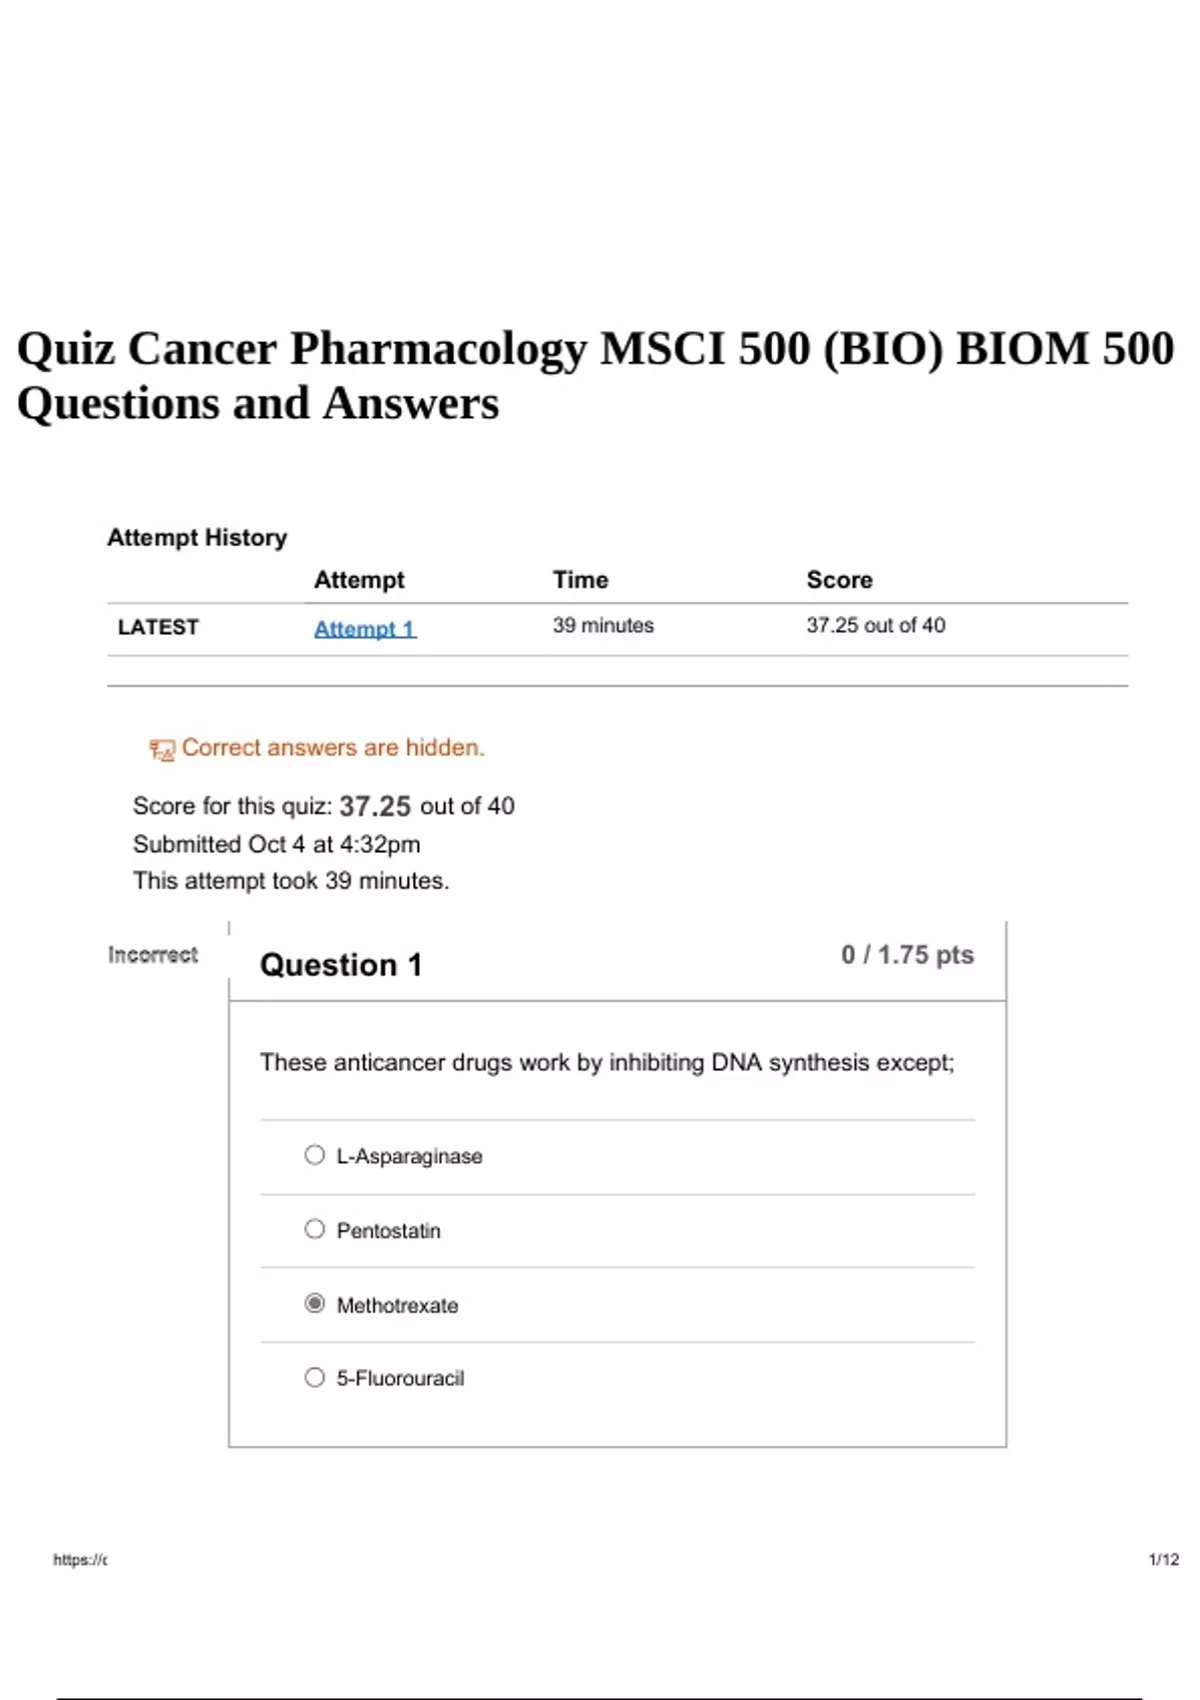The width and height of the screenshot is (1200, 1700).
Task: Click the 'Correct answers are hidden' message
Action: pos(333,748)
